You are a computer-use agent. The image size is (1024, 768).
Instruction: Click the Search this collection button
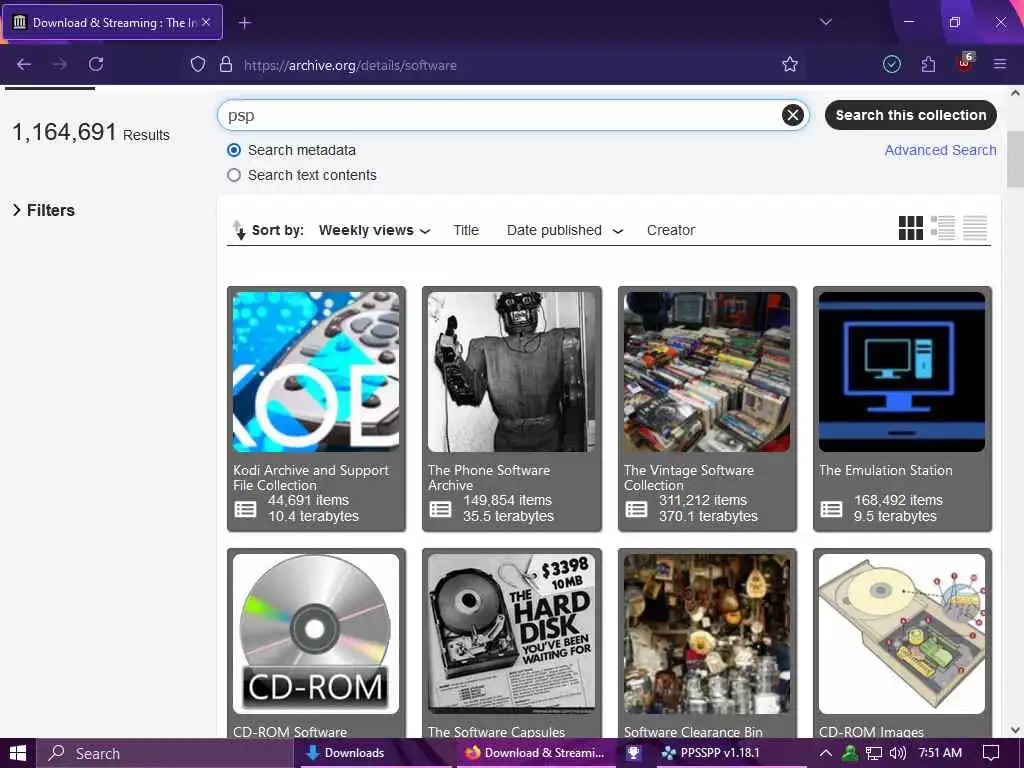pos(910,115)
